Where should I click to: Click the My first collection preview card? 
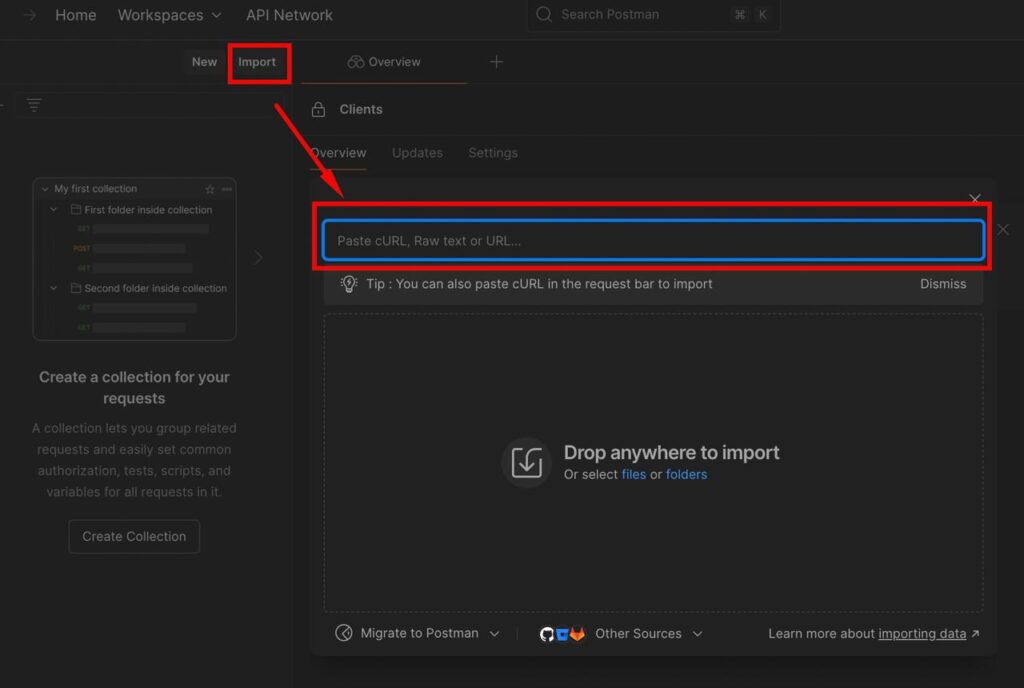coord(135,258)
